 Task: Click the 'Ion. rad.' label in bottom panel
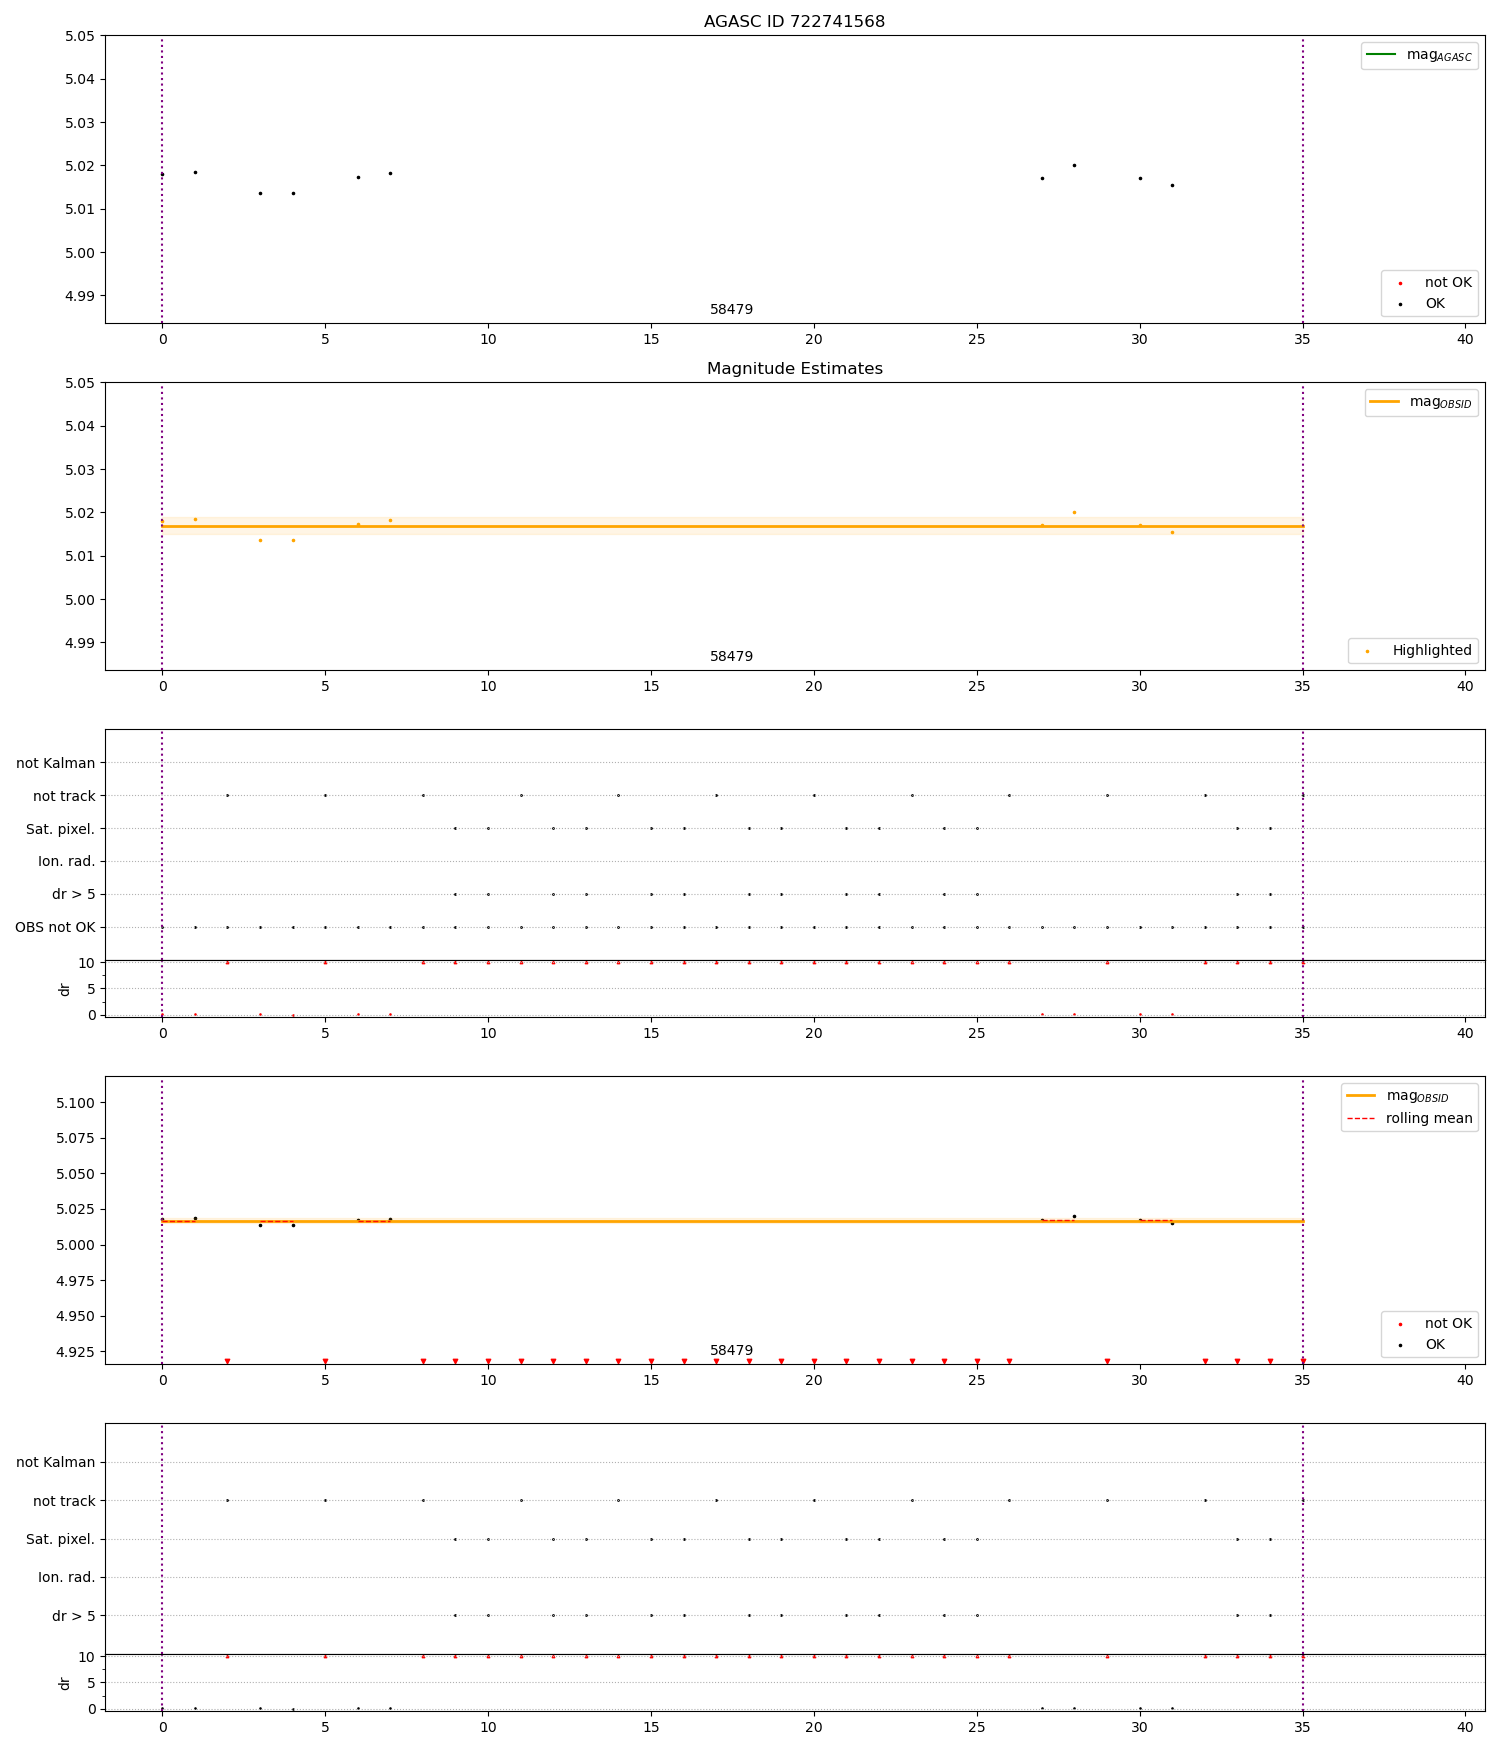click(67, 1577)
